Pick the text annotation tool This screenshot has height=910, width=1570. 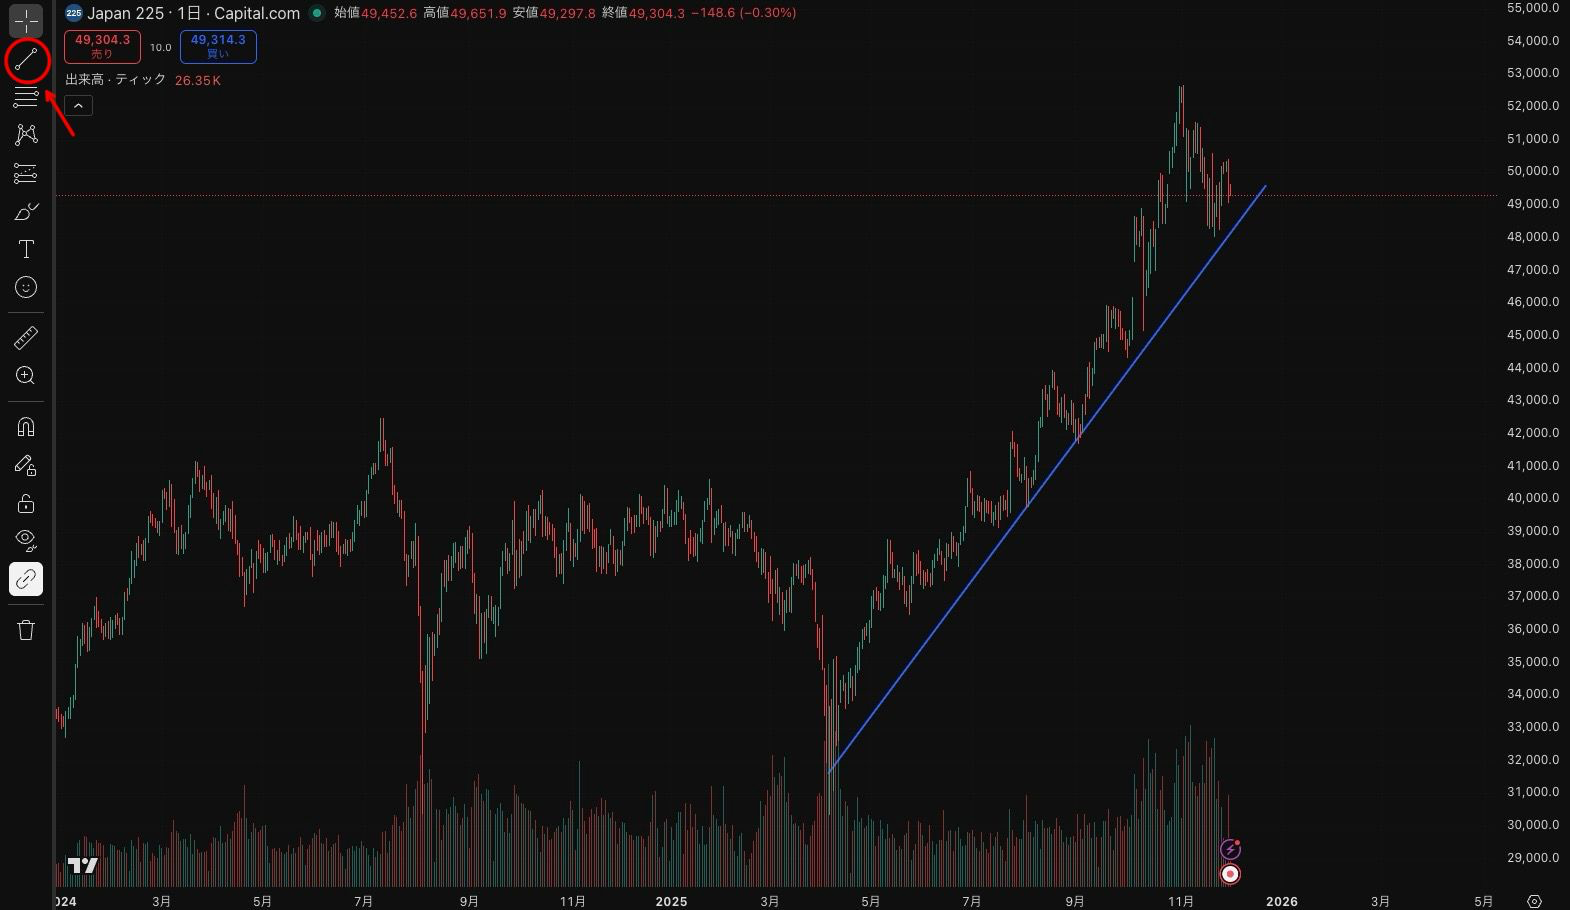26,250
